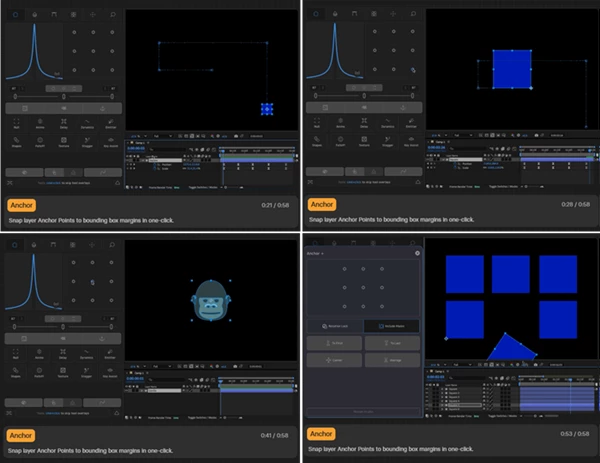600x463 pixels.
Task: Click the orange Anchor badge under the 0:53 frame
Action: tap(321, 434)
